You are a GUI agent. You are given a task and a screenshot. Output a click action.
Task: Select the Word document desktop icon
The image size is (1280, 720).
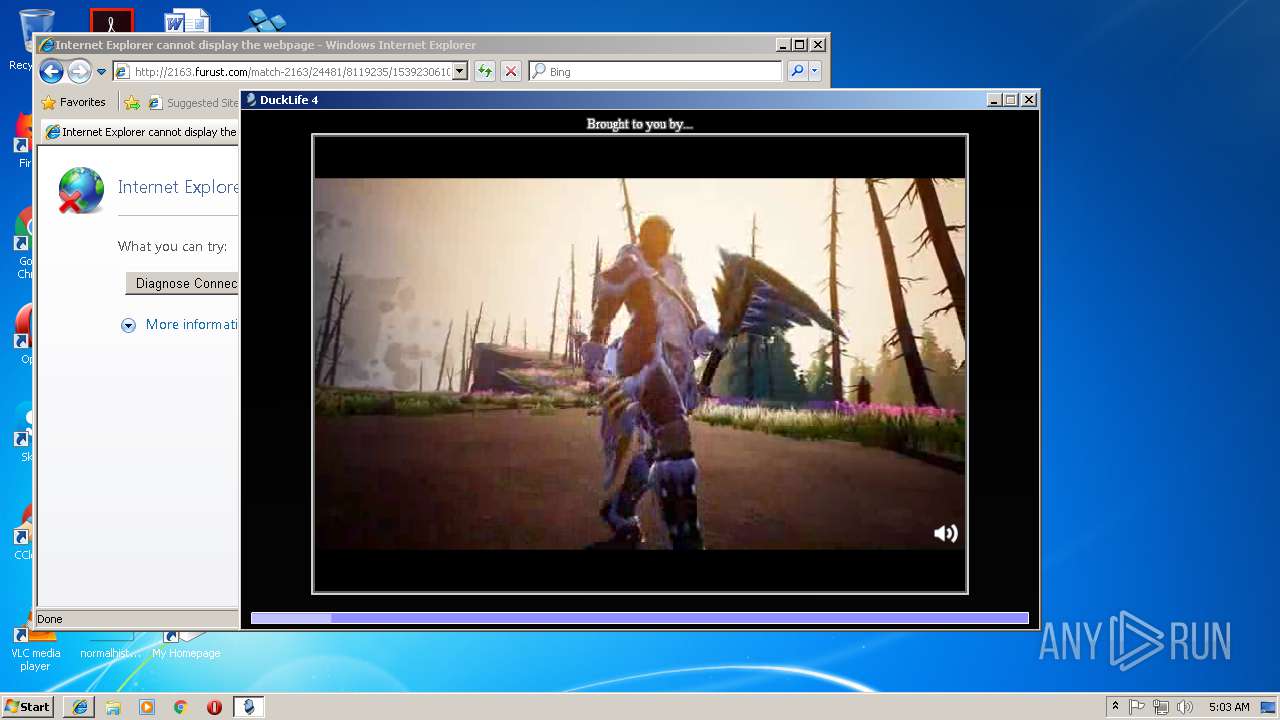click(x=187, y=21)
